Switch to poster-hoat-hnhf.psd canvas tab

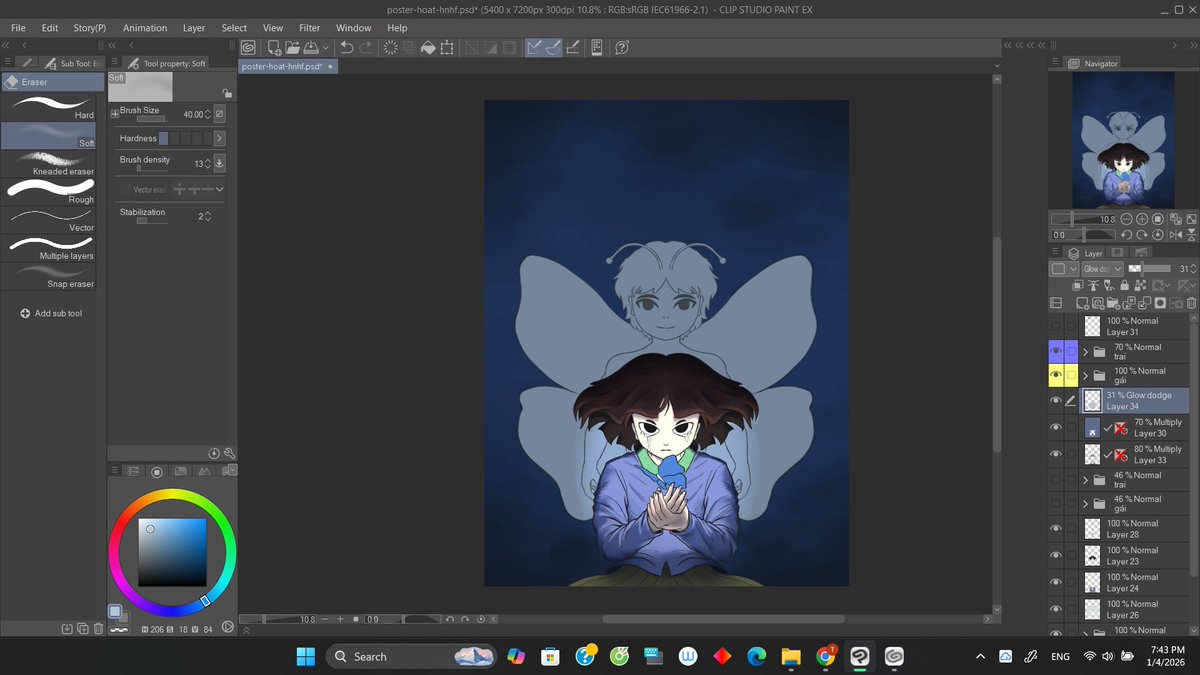288,66
